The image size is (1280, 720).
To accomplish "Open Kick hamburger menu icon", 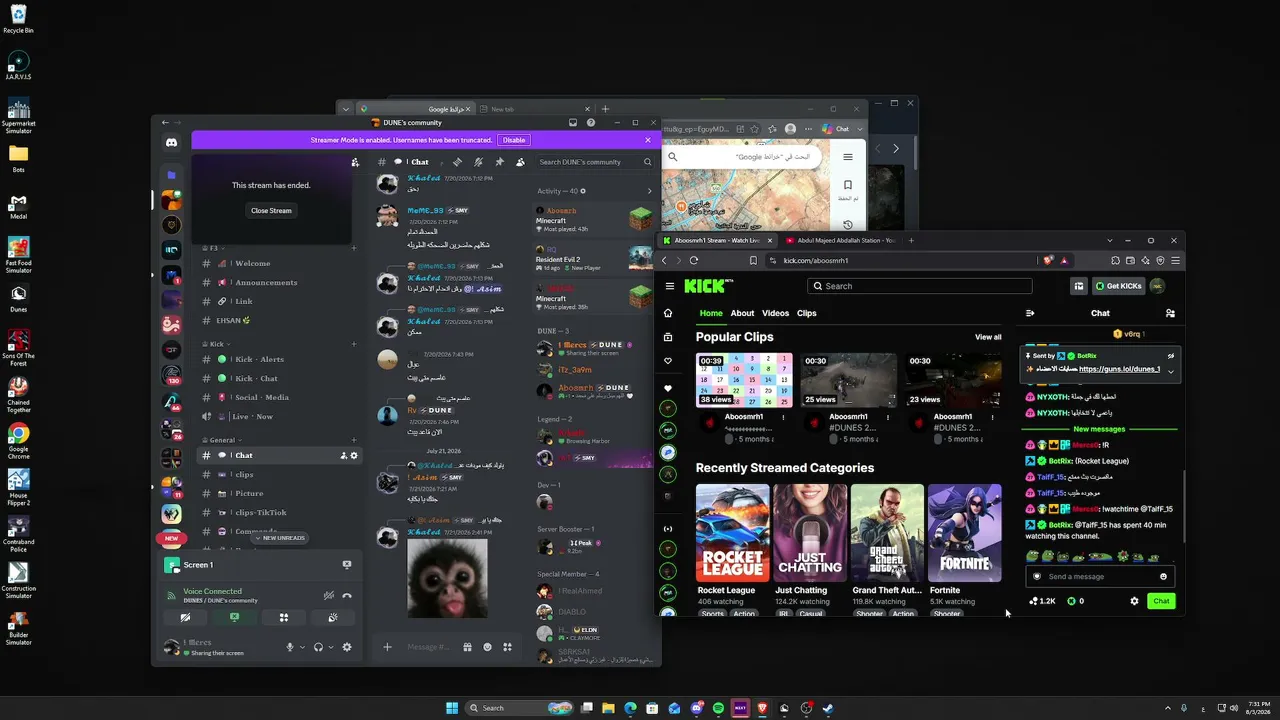I will (x=669, y=286).
